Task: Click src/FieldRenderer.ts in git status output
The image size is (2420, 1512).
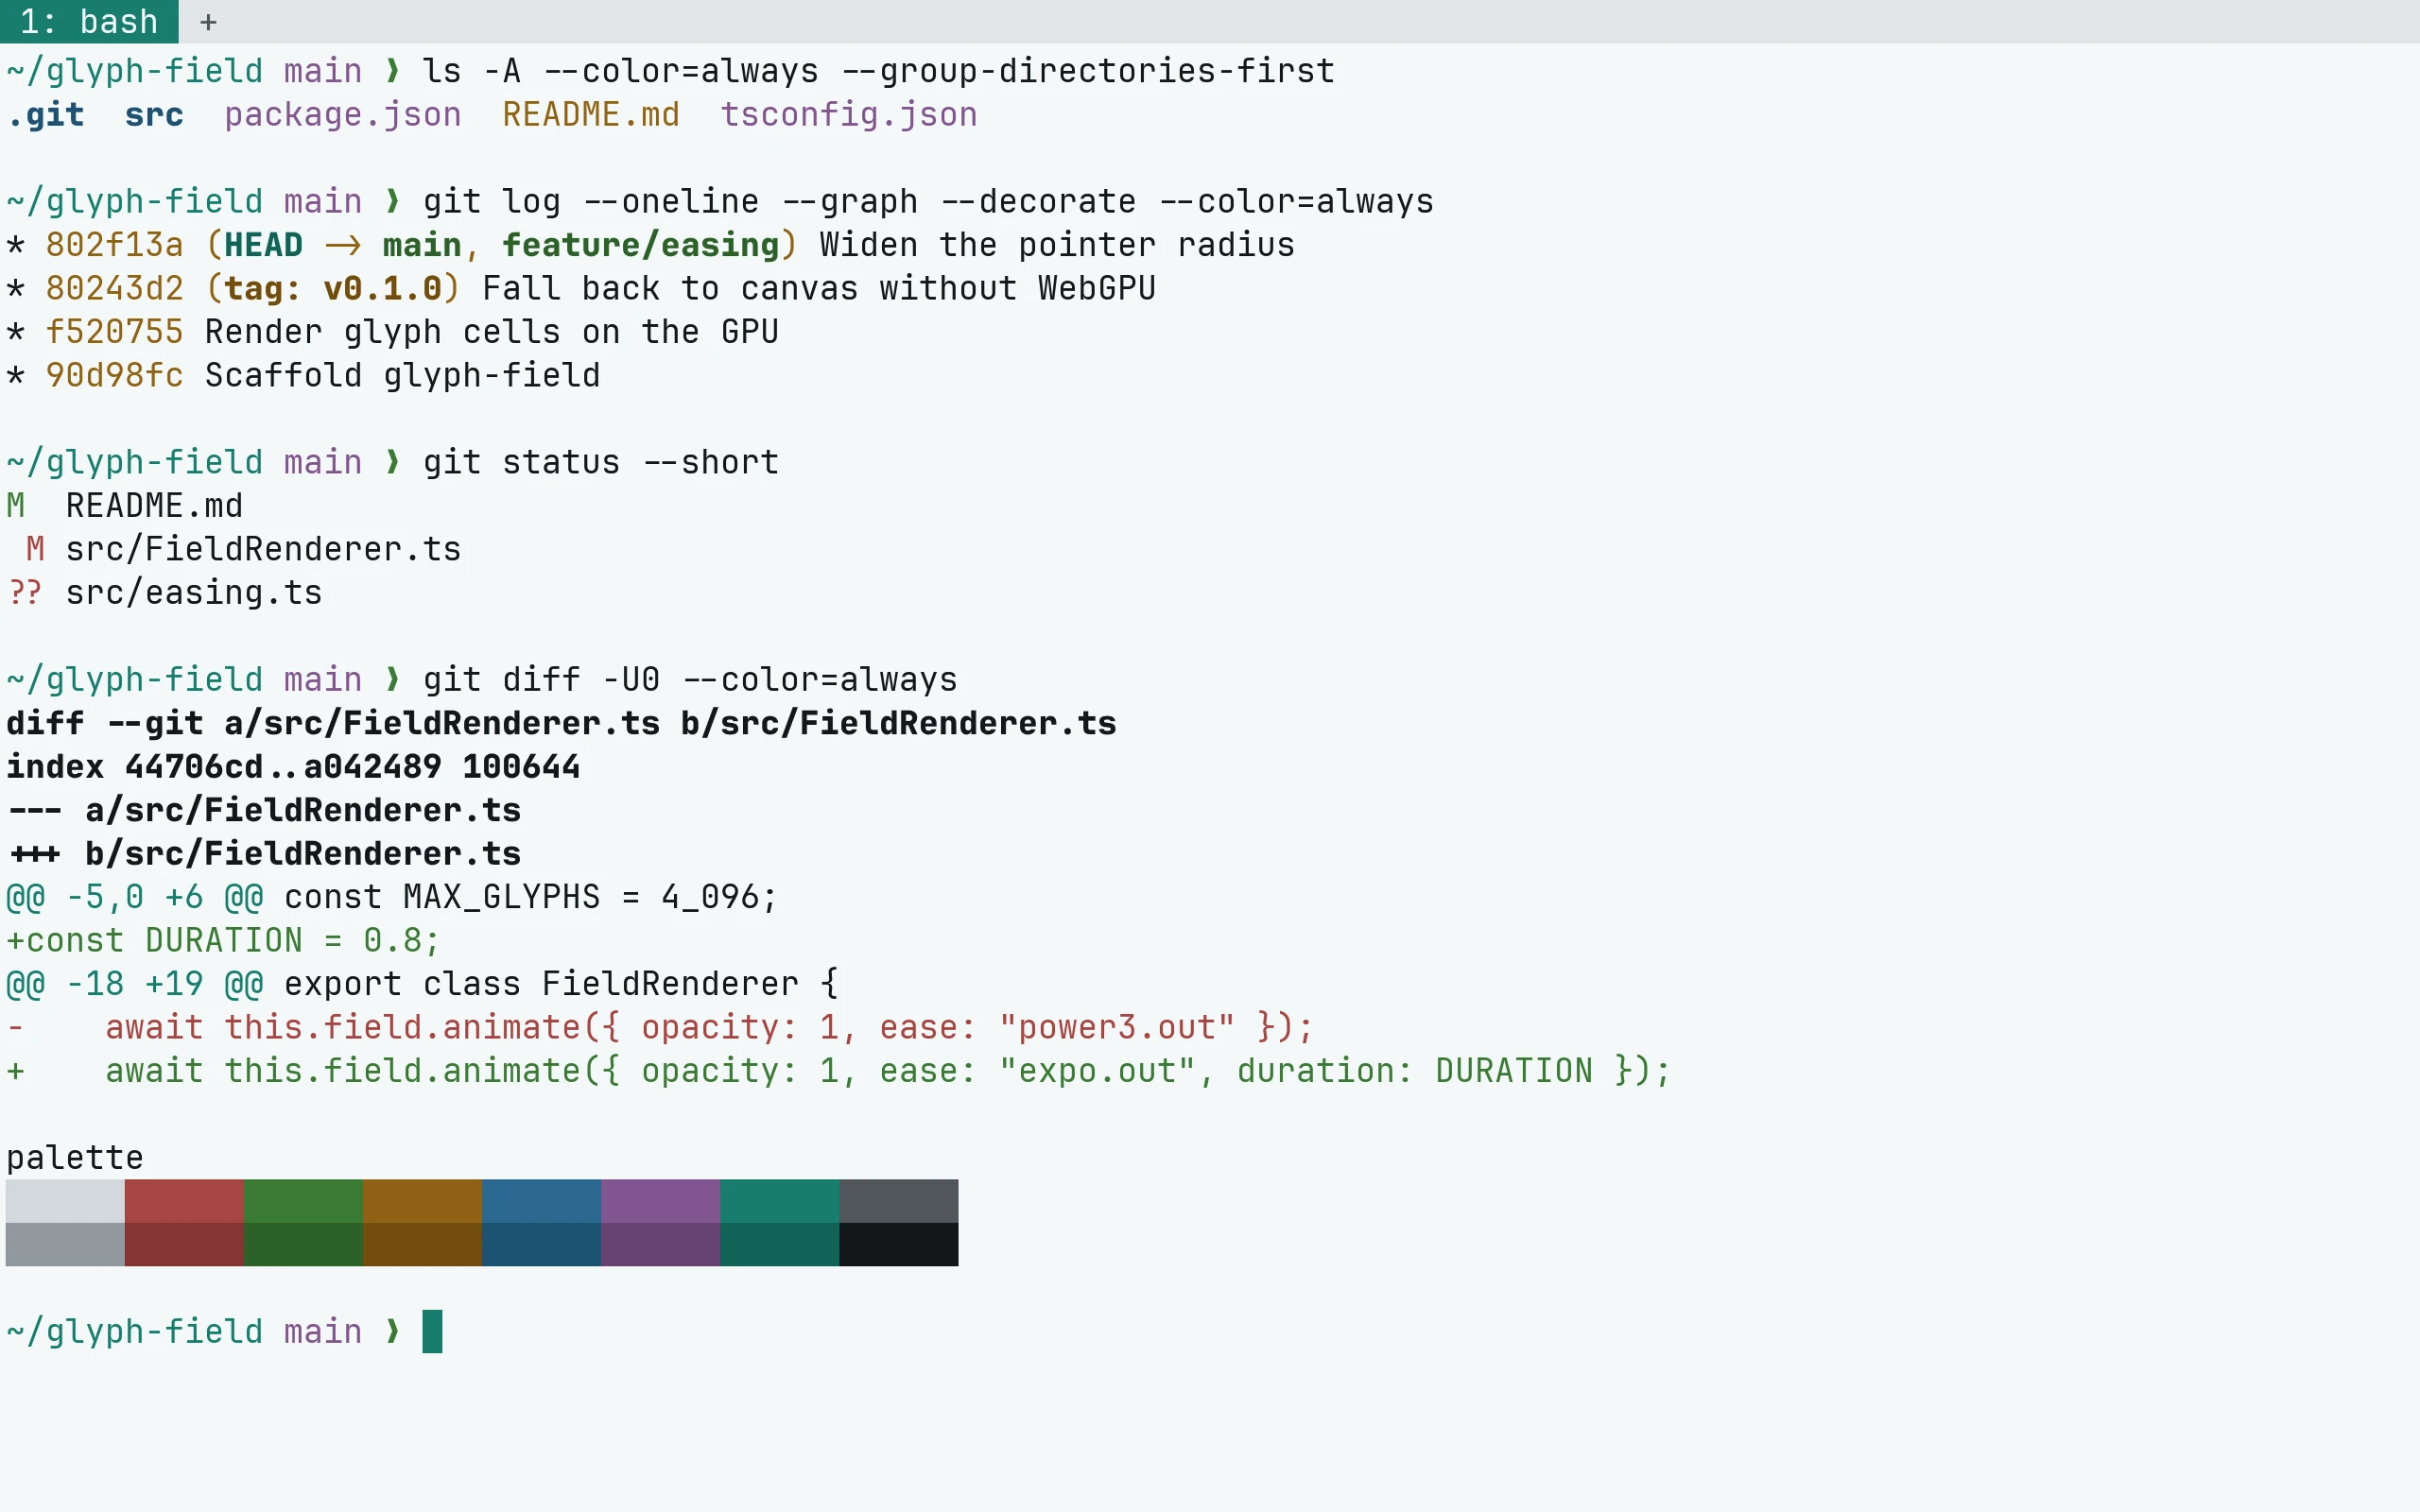Action: [x=264, y=550]
